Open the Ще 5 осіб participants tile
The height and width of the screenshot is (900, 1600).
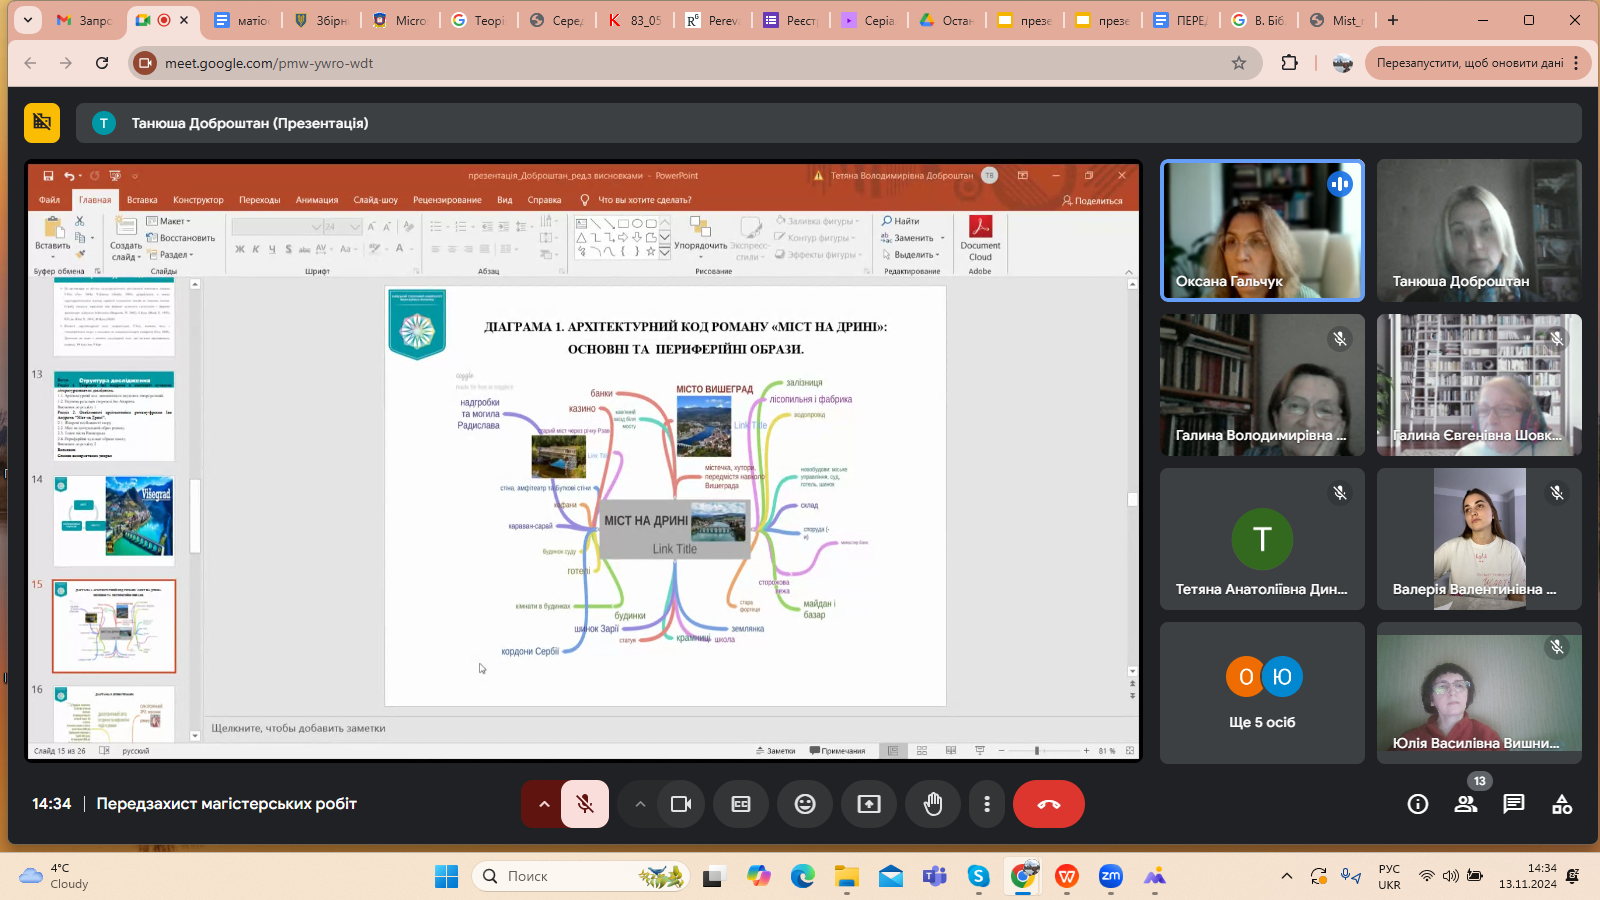pyautogui.click(x=1262, y=692)
